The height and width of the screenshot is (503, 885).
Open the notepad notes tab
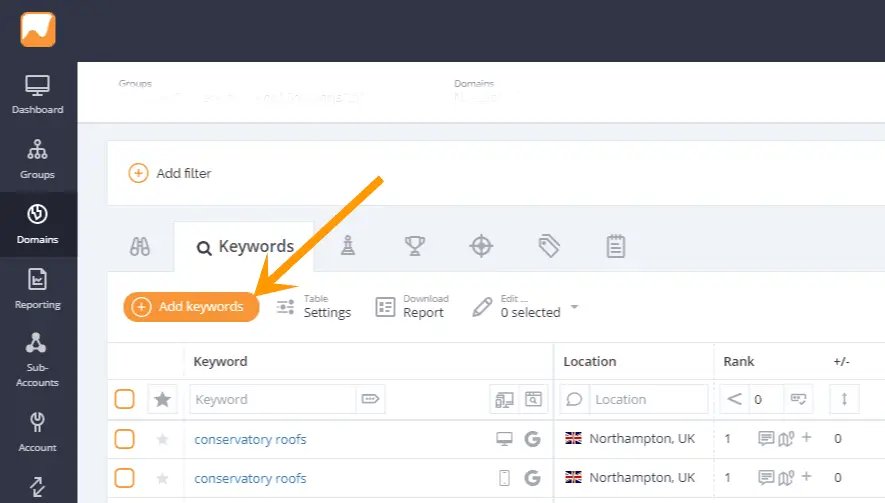[615, 246]
